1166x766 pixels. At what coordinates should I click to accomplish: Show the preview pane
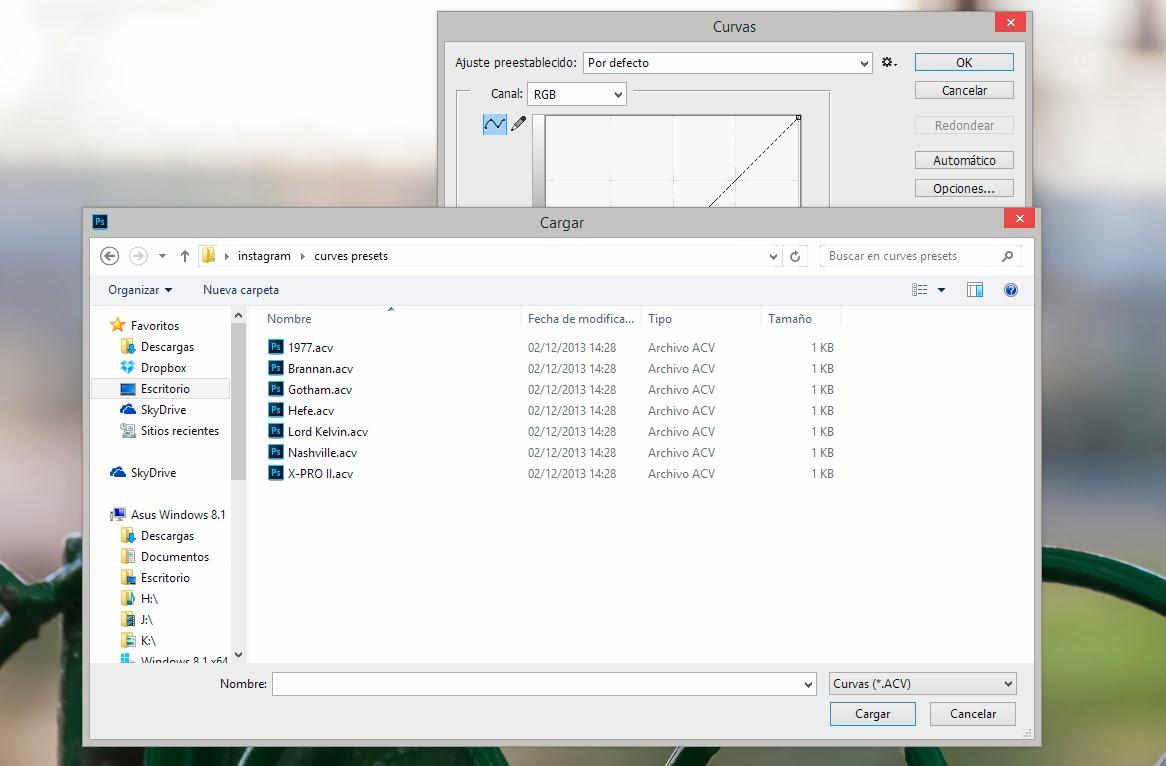(x=975, y=290)
